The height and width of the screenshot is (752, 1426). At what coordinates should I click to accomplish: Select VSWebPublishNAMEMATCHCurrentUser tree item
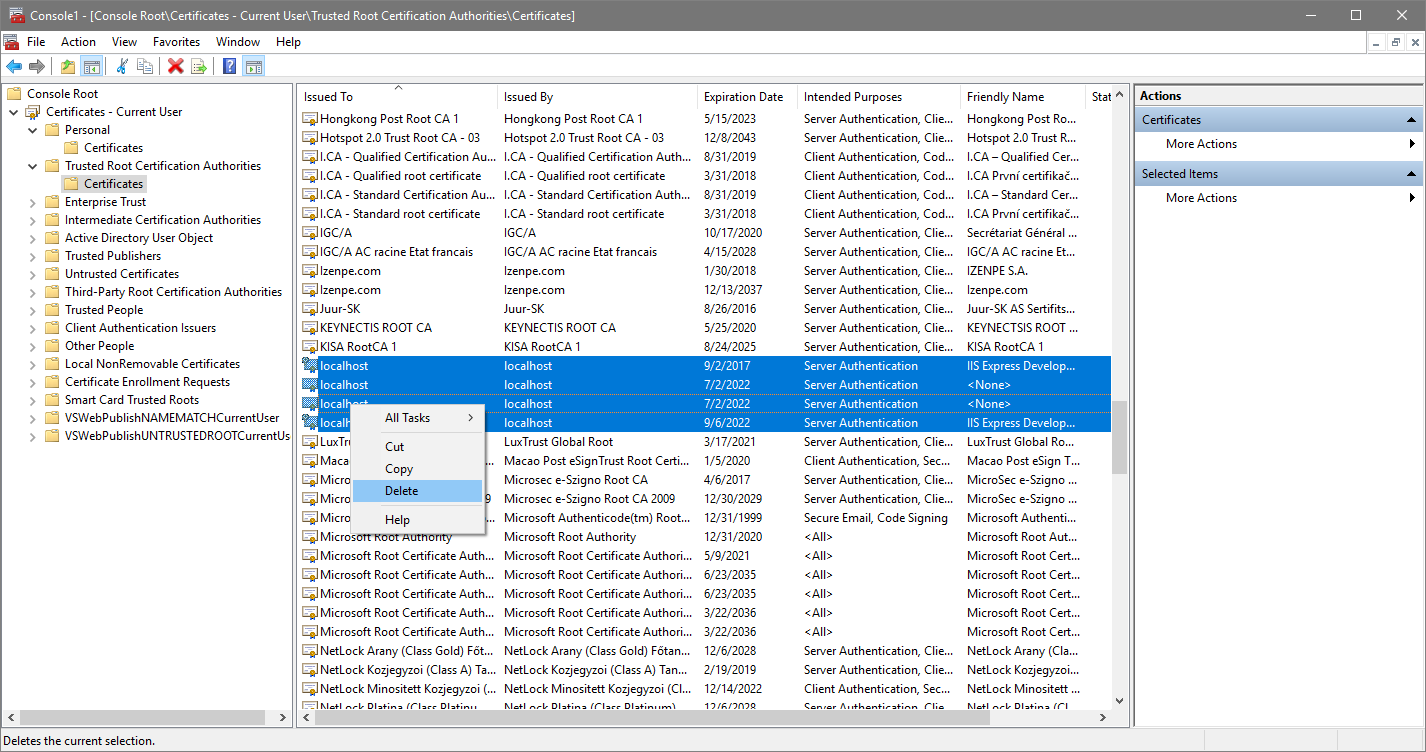(x=172, y=418)
